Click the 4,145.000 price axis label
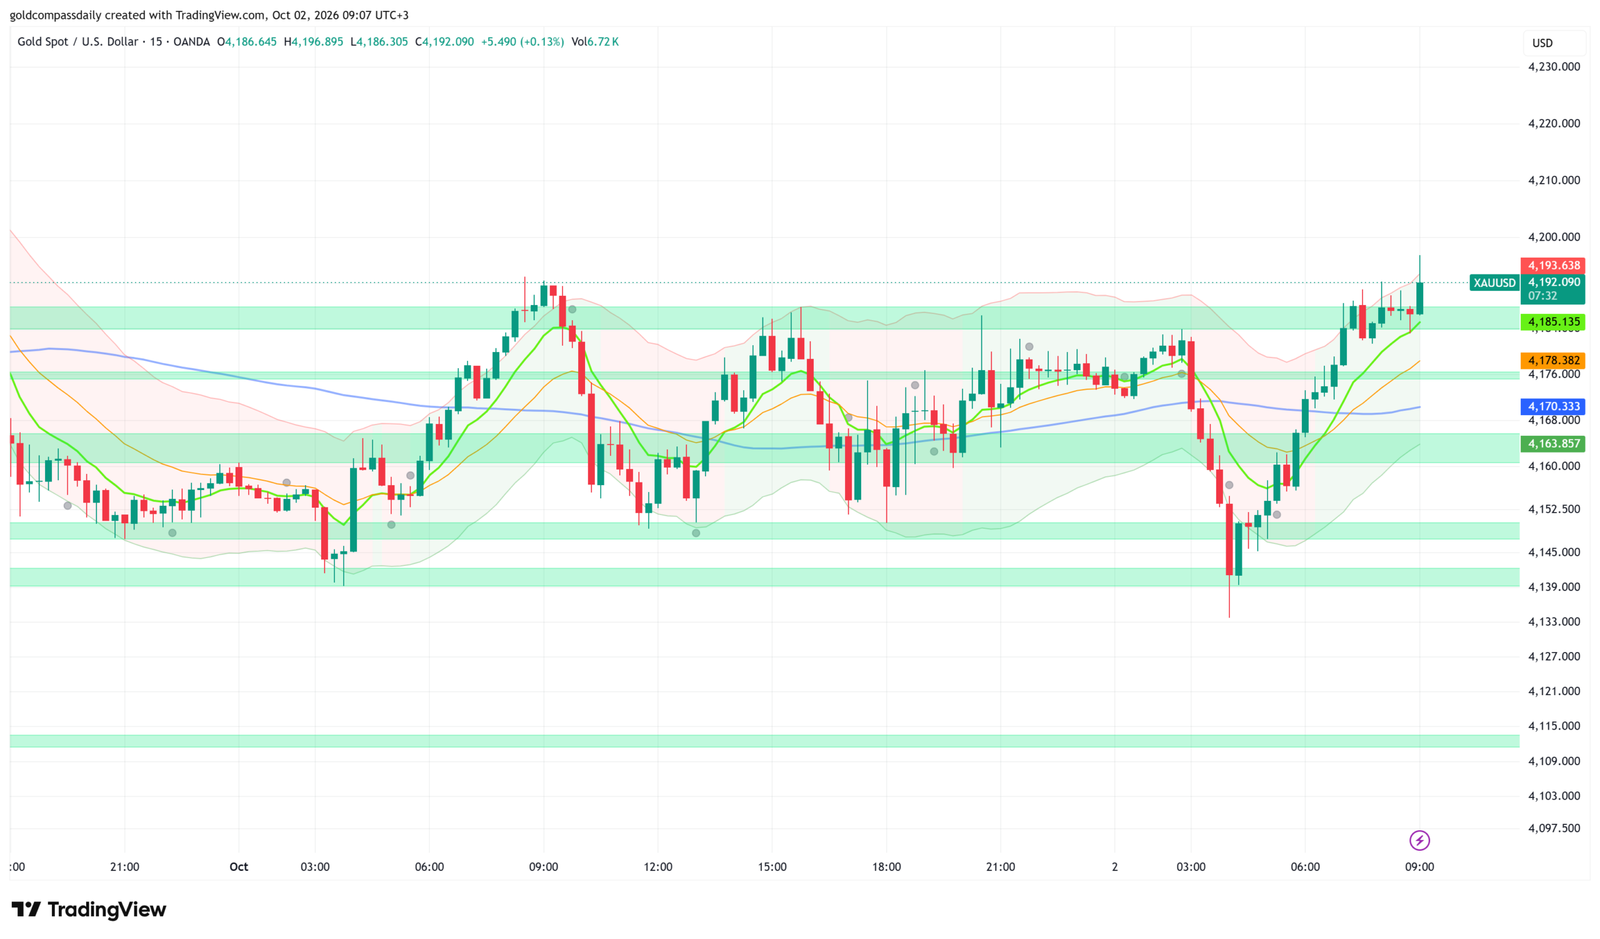This screenshot has height=939, width=1600. coord(1554,552)
